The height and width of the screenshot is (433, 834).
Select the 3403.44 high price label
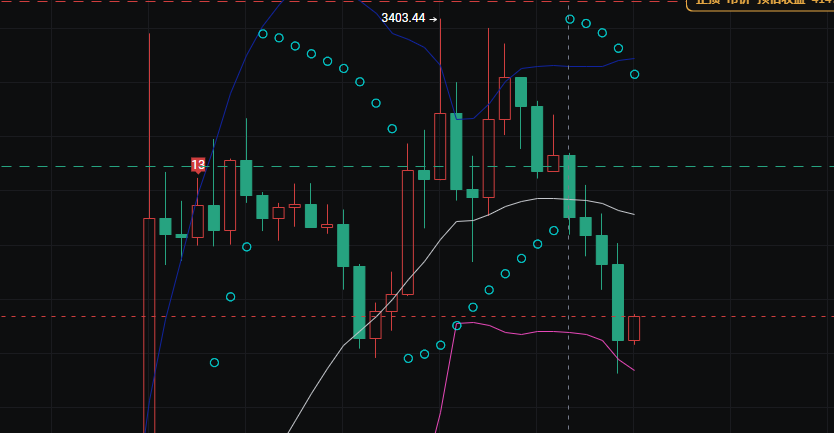tap(403, 18)
